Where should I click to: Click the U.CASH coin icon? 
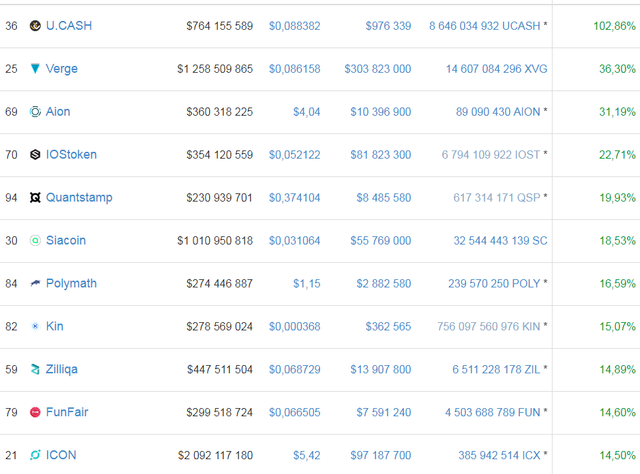(x=35, y=26)
